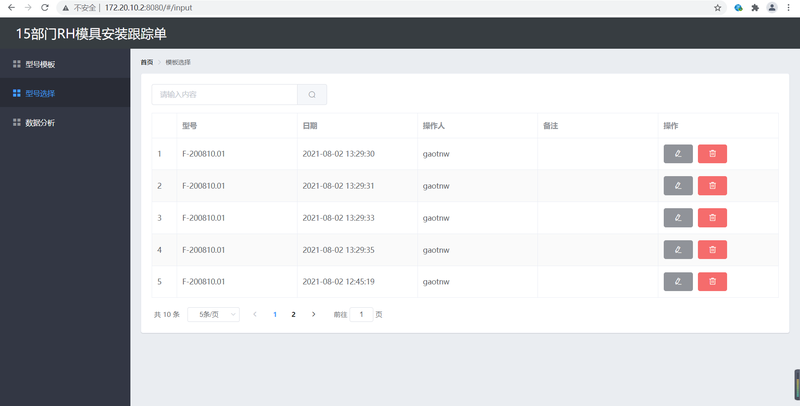Viewport: 800px width, 406px height.
Task: Open the 5条/页 page size dropdown
Action: (x=213, y=314)
